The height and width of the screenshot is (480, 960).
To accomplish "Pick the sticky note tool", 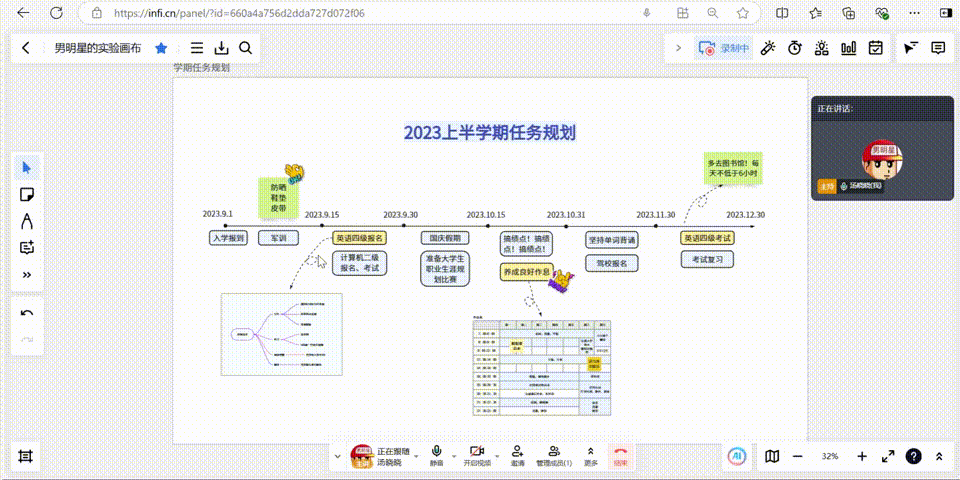I will point(27,195).
